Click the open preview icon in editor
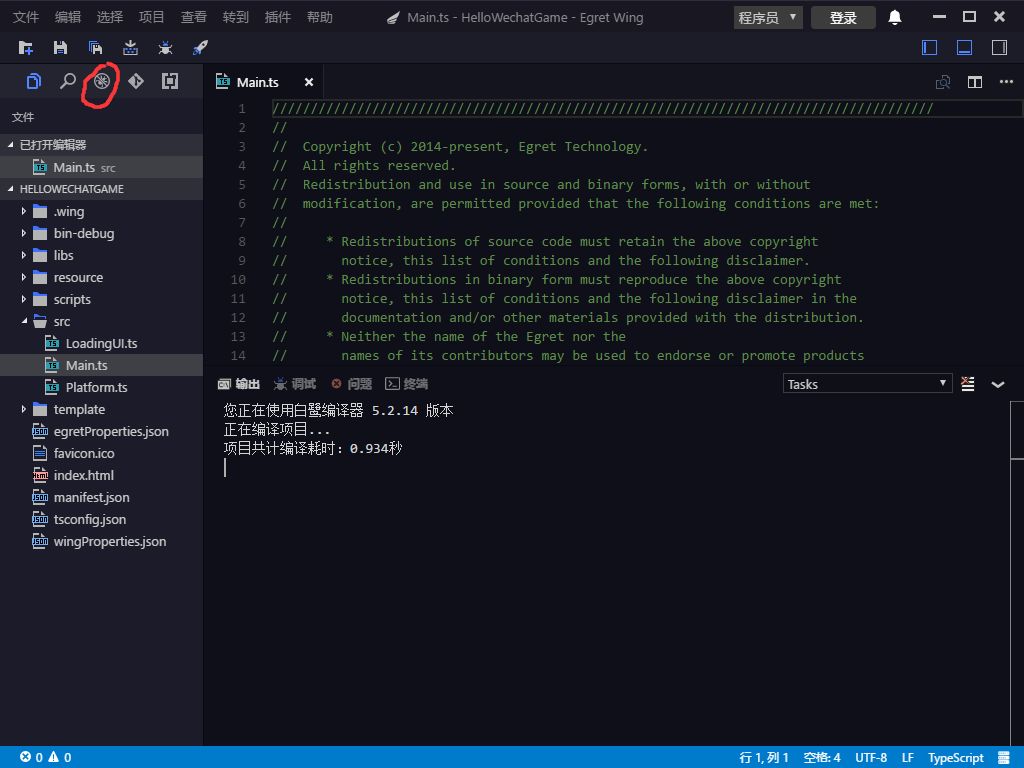This screenshot has width=1024, height=768. (943, 82)
